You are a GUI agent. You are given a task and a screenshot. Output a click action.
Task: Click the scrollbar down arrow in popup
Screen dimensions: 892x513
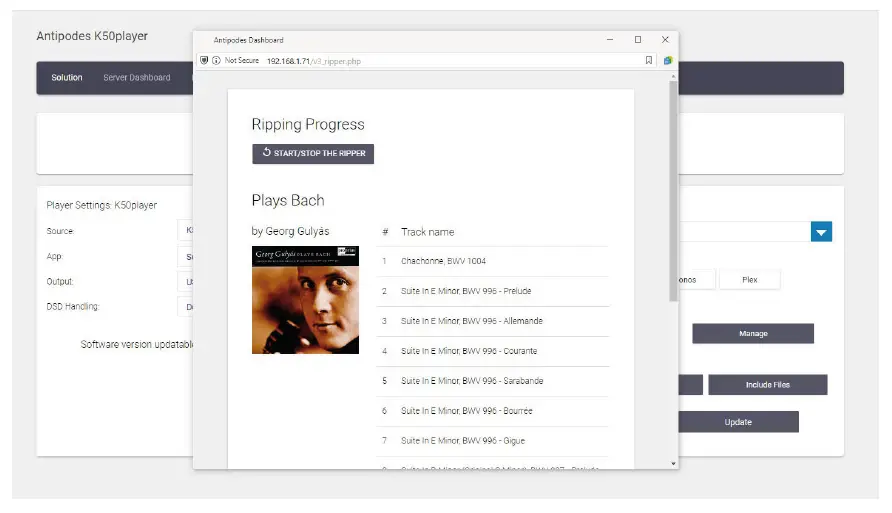(674, 464)
